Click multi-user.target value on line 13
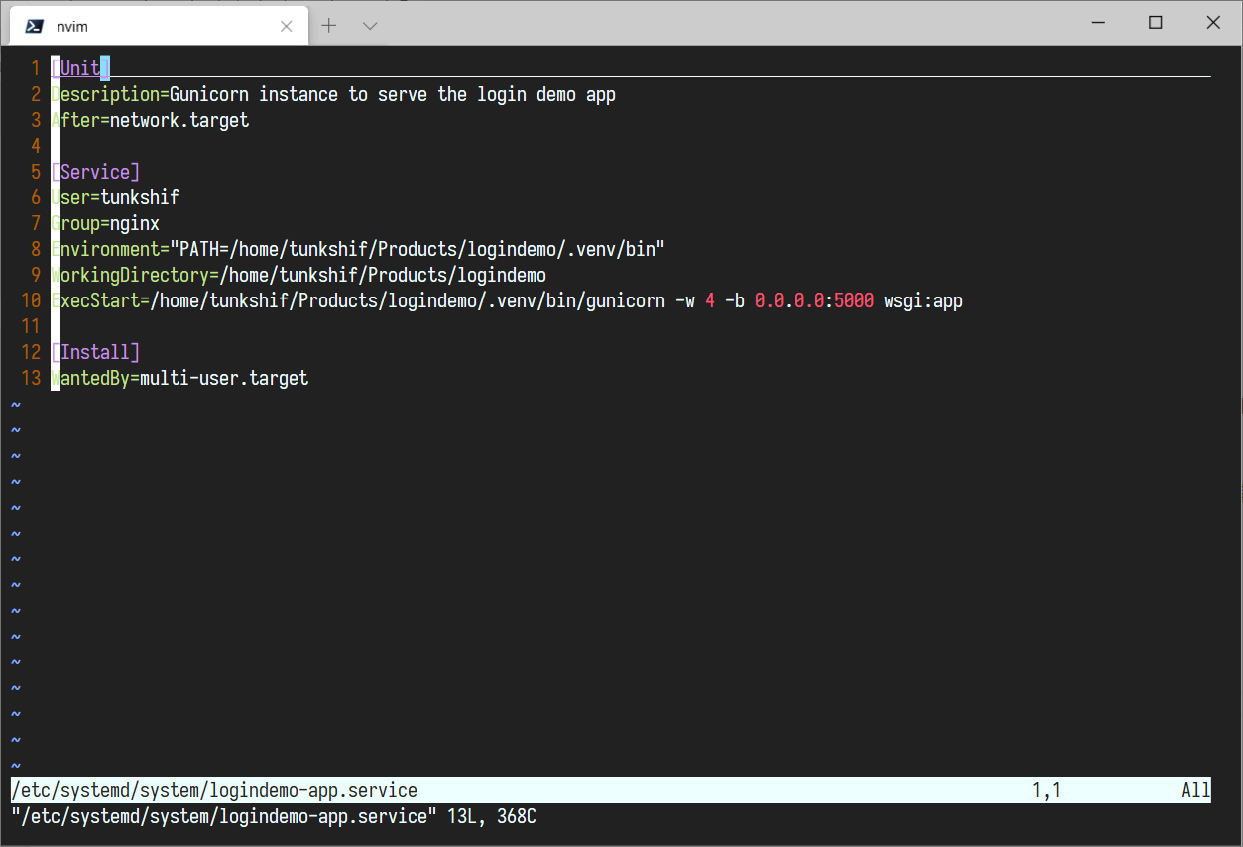The height and width of the screenshot is (847, 1243). (x=224, y=379)
